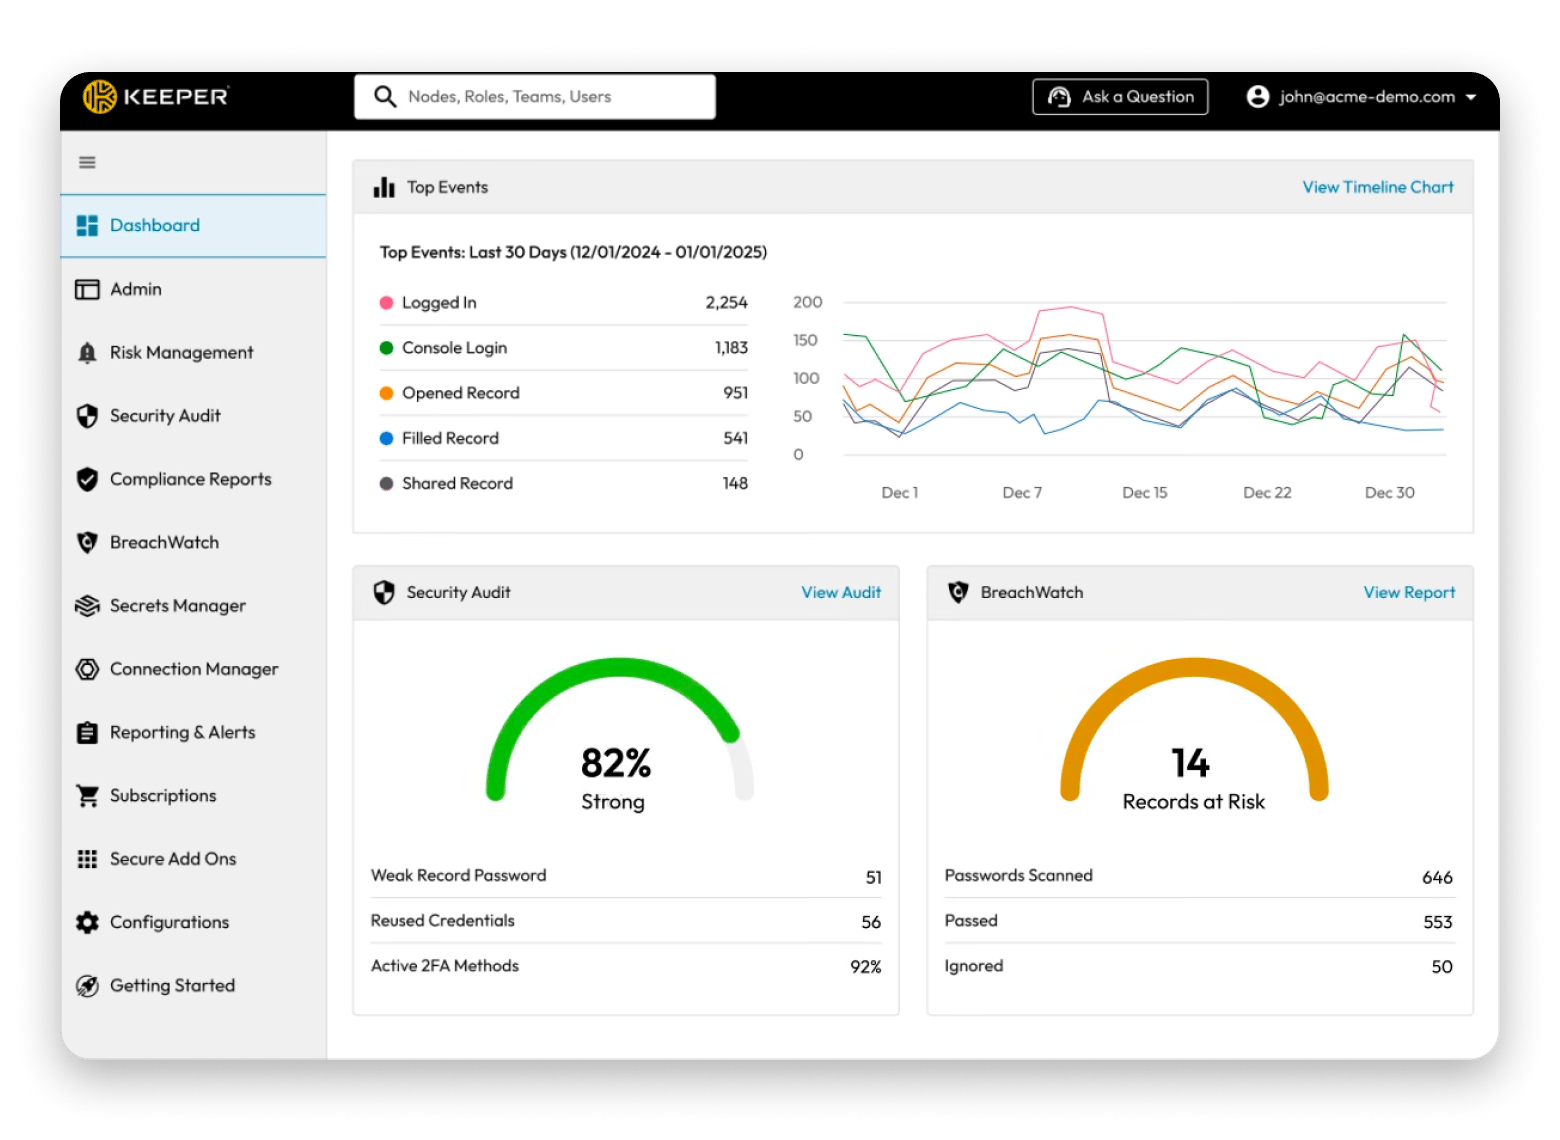The image size is (1560, 1140).
Task: Click the pink Logged In legend dot
Action: [x=386, y=303]
